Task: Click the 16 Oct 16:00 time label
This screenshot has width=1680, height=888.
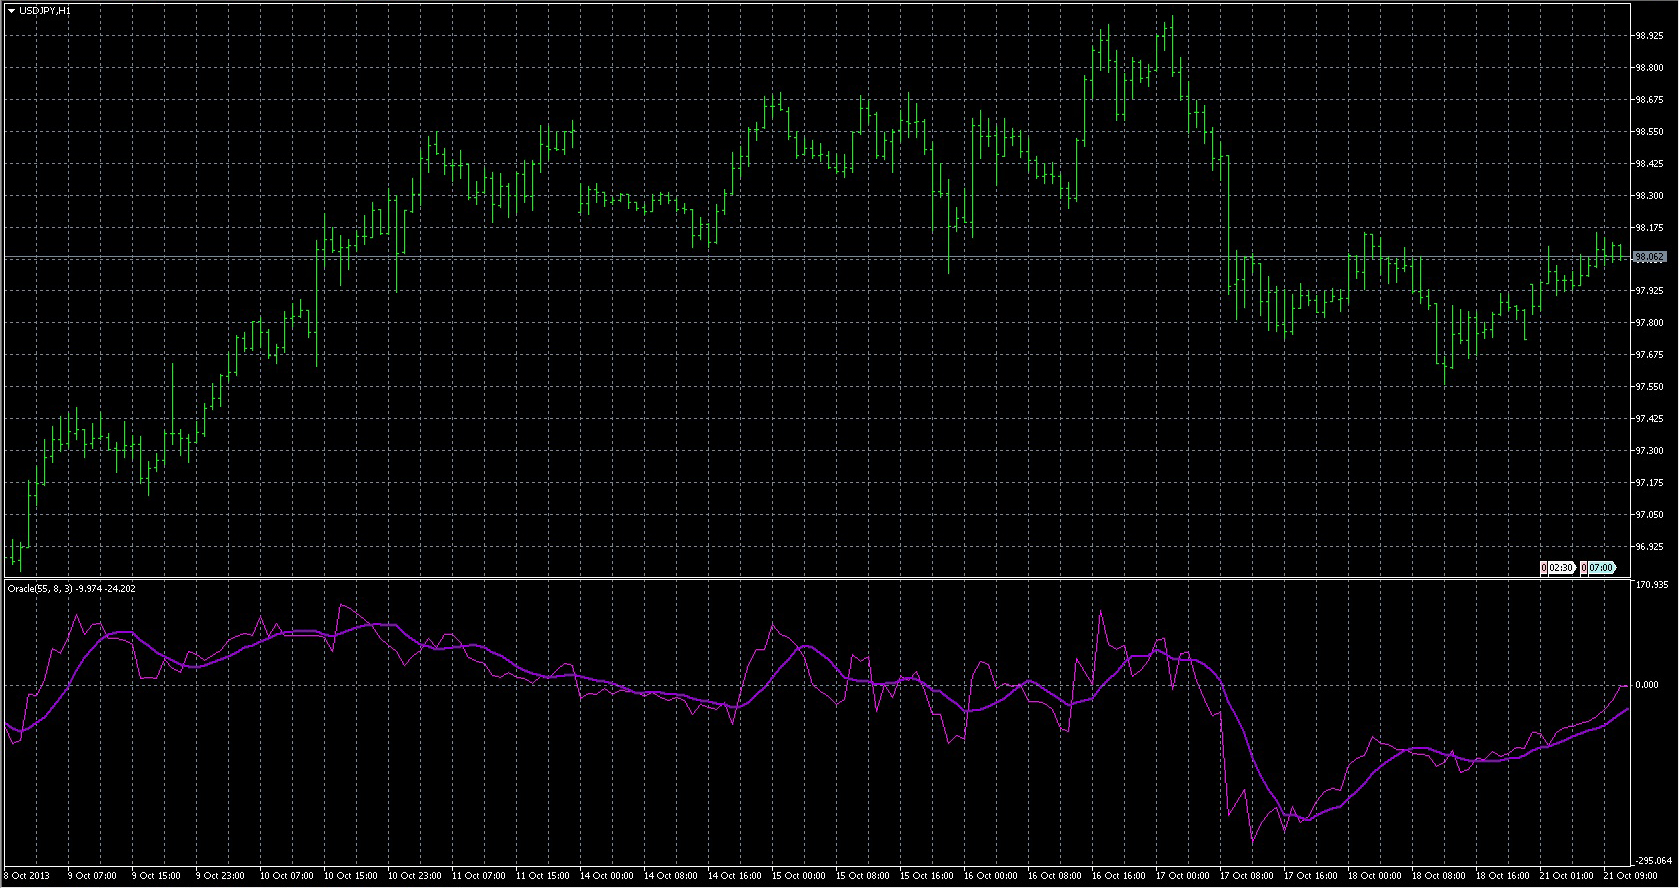Action: pyautogui.click(x=1118, y=876)
